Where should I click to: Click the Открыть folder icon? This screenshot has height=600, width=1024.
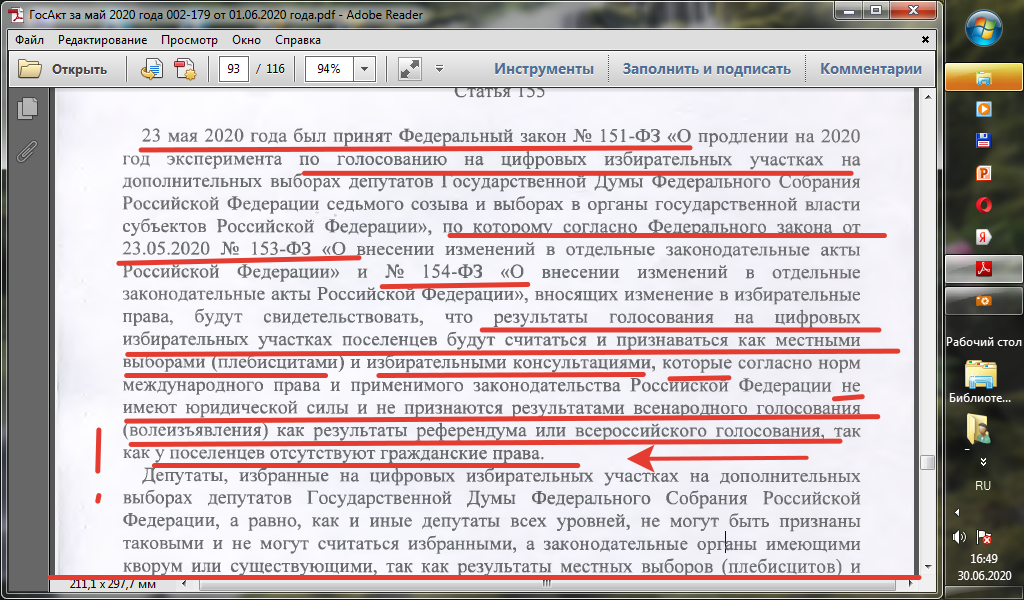(30, 69)
